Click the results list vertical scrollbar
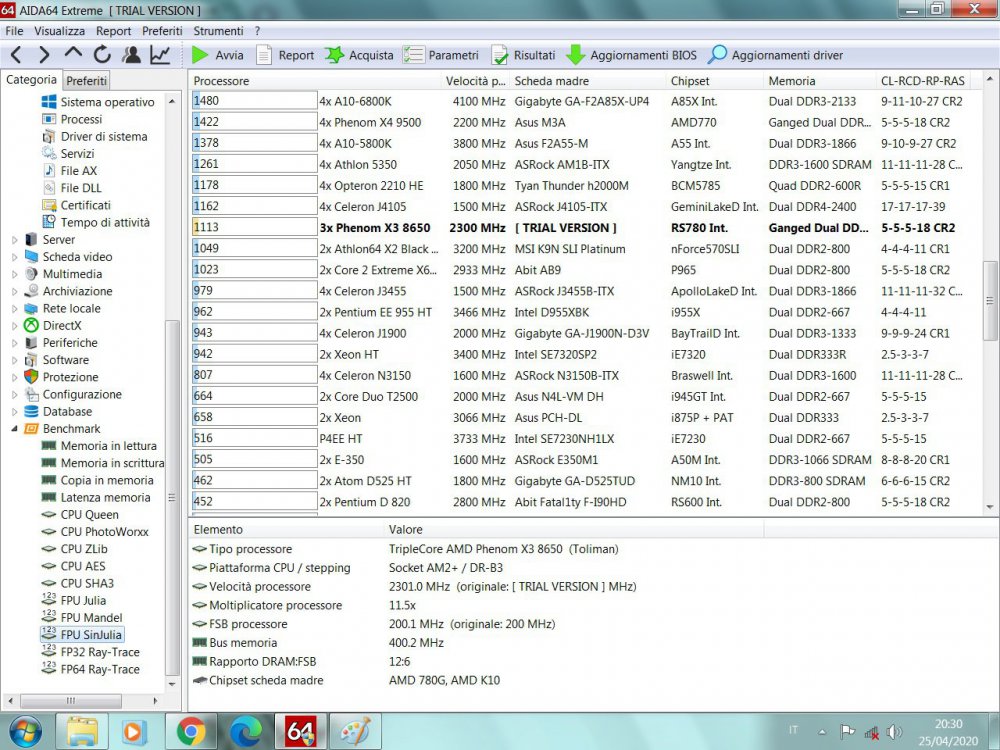 (990, 300)
